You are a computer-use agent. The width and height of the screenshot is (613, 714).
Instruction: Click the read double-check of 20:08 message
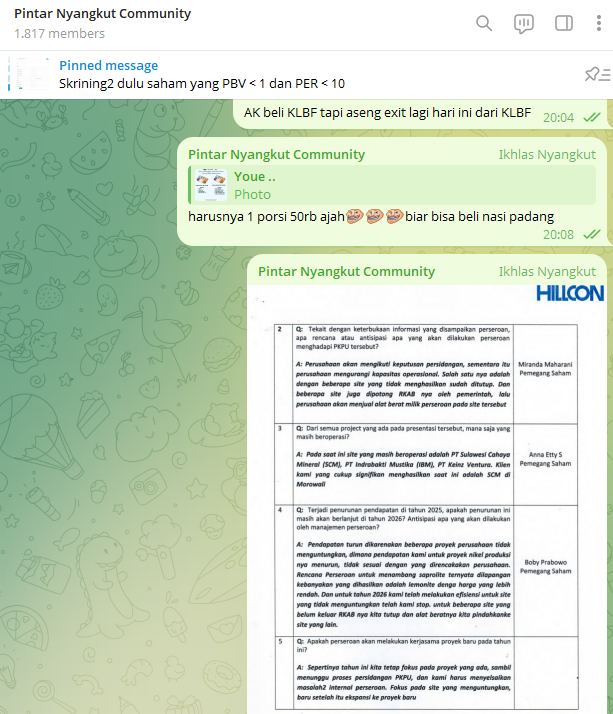592,234
